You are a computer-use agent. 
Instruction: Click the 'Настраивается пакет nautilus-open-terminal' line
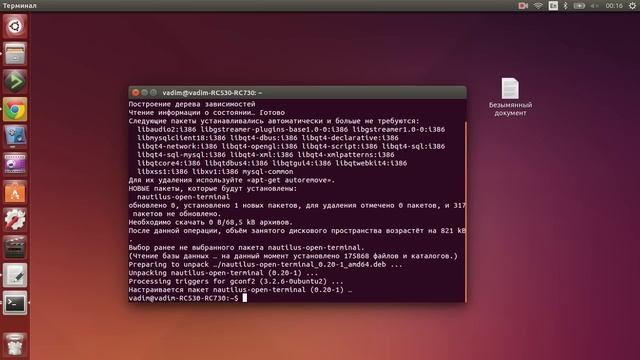[240, 290]
